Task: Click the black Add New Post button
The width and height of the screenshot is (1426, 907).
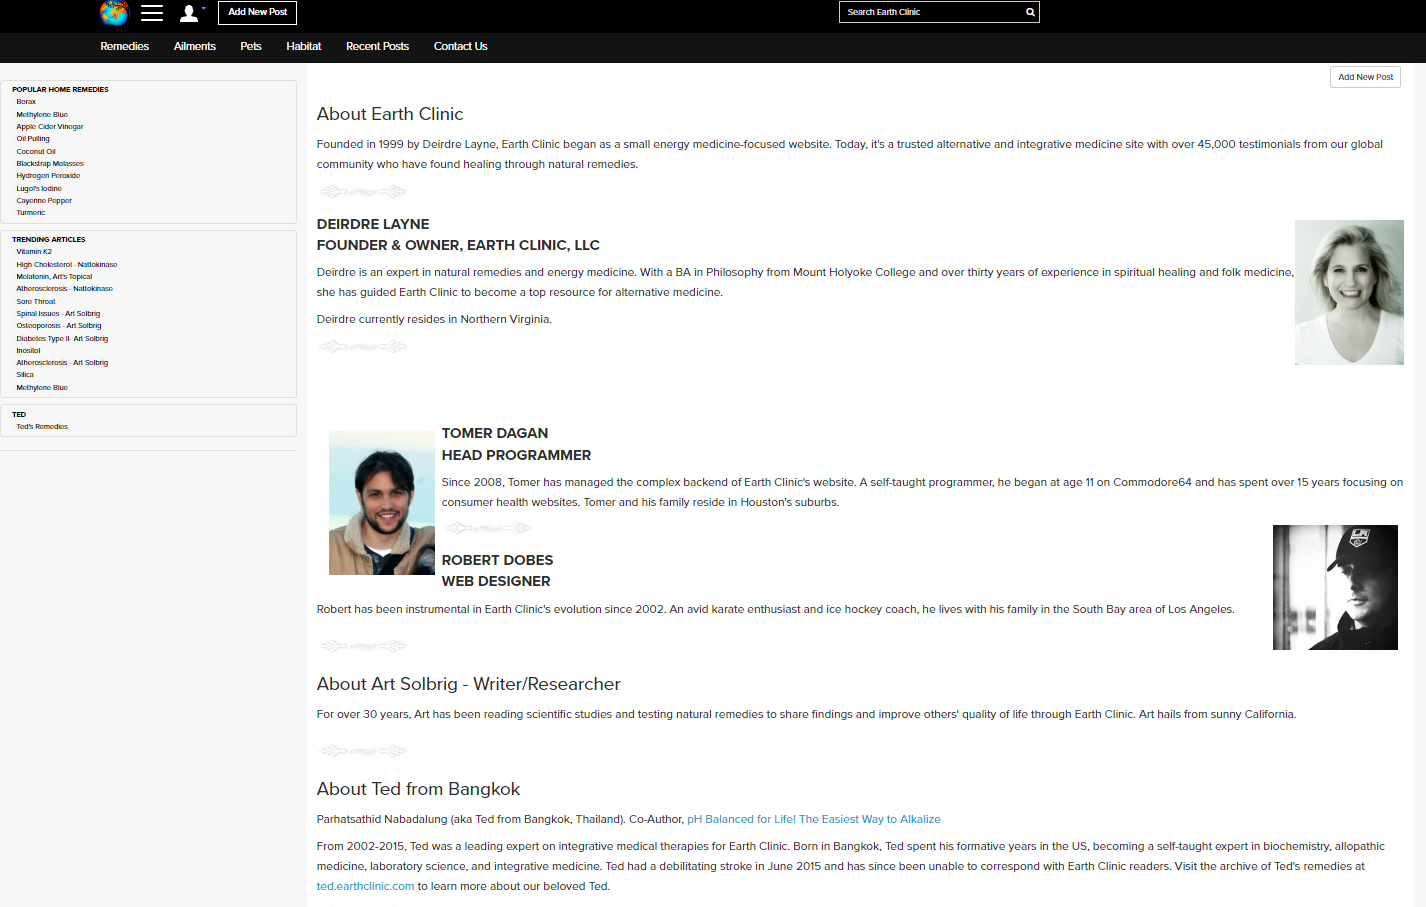Action: 257,13
